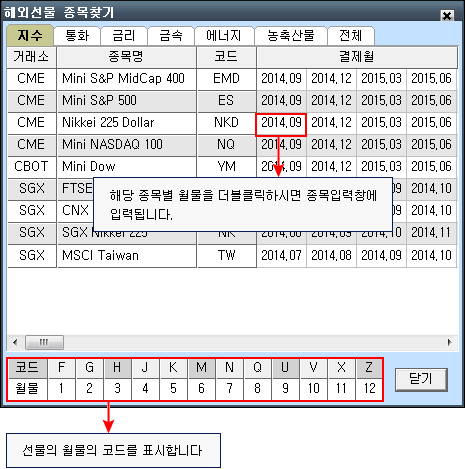Show the 전체 tab
Screen dimensions: 465x469
tap(351, 35)
